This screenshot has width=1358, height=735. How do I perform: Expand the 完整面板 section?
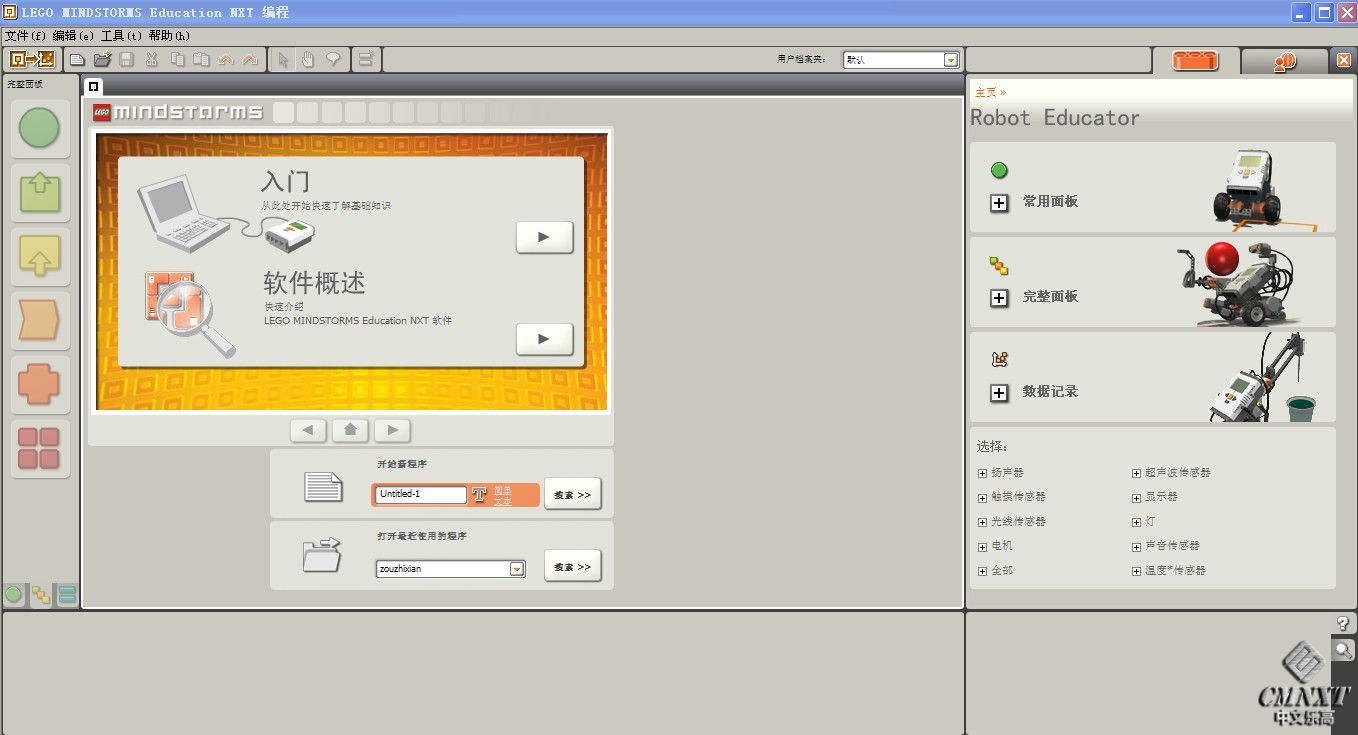click(x=999, y=298)
